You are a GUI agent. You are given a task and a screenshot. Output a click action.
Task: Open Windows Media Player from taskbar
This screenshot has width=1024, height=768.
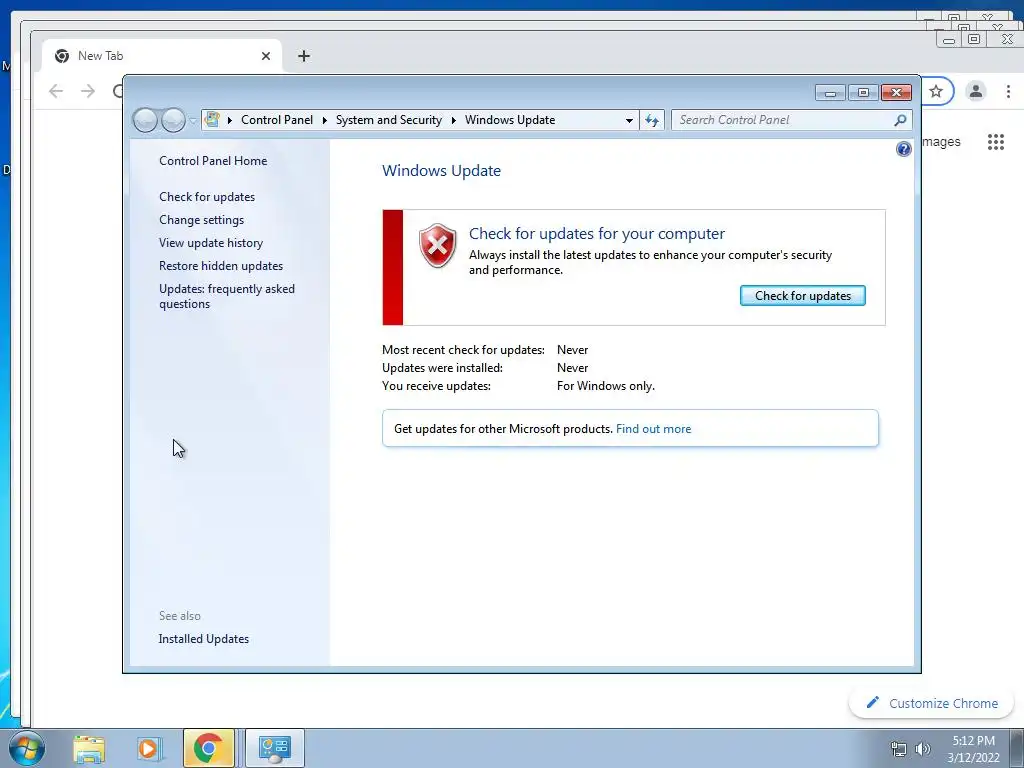coord(148,748)
